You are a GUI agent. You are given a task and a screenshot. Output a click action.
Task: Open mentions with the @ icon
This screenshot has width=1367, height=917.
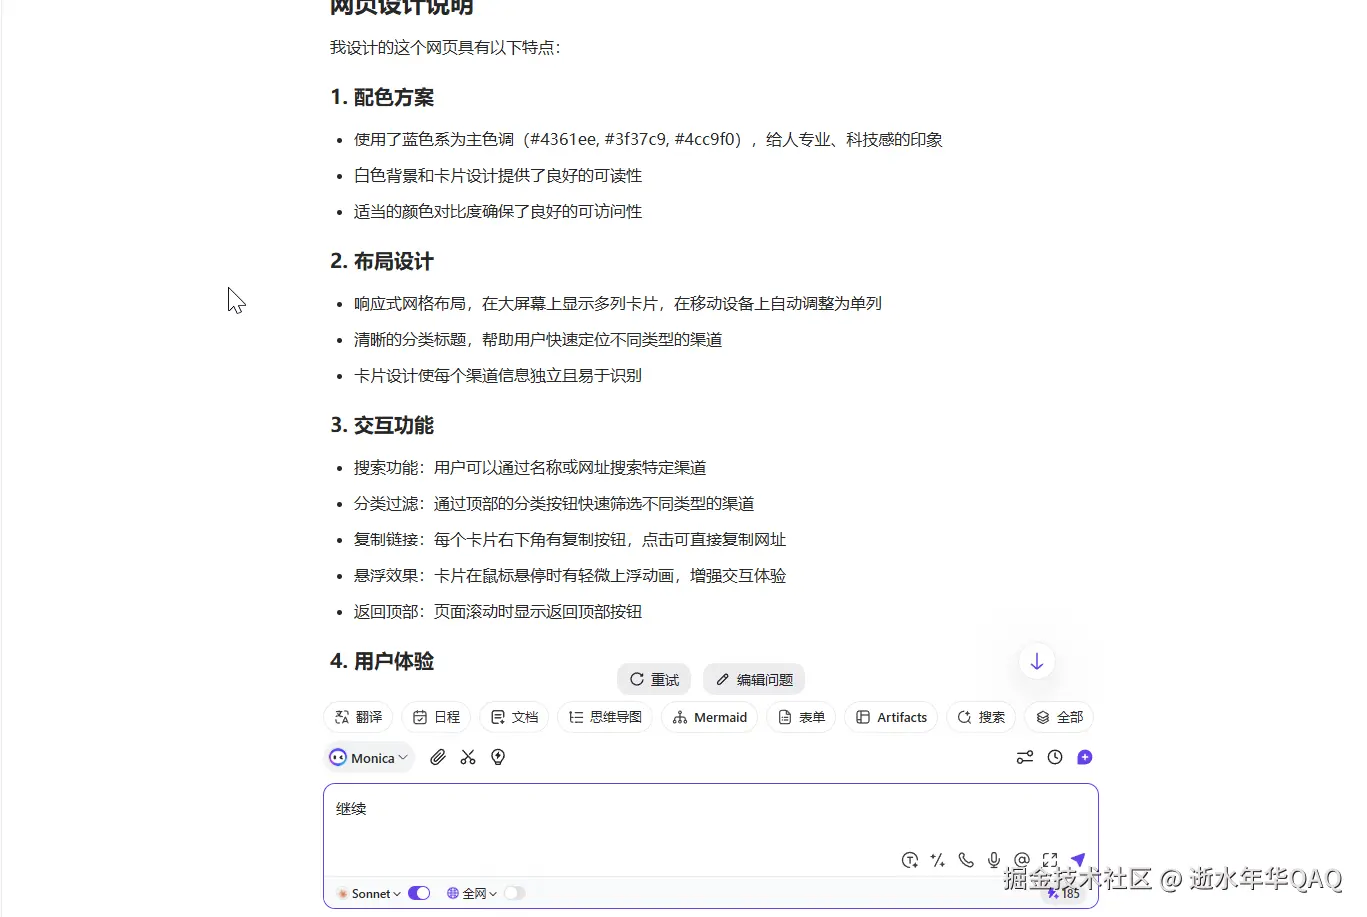tap(1021, 860)
